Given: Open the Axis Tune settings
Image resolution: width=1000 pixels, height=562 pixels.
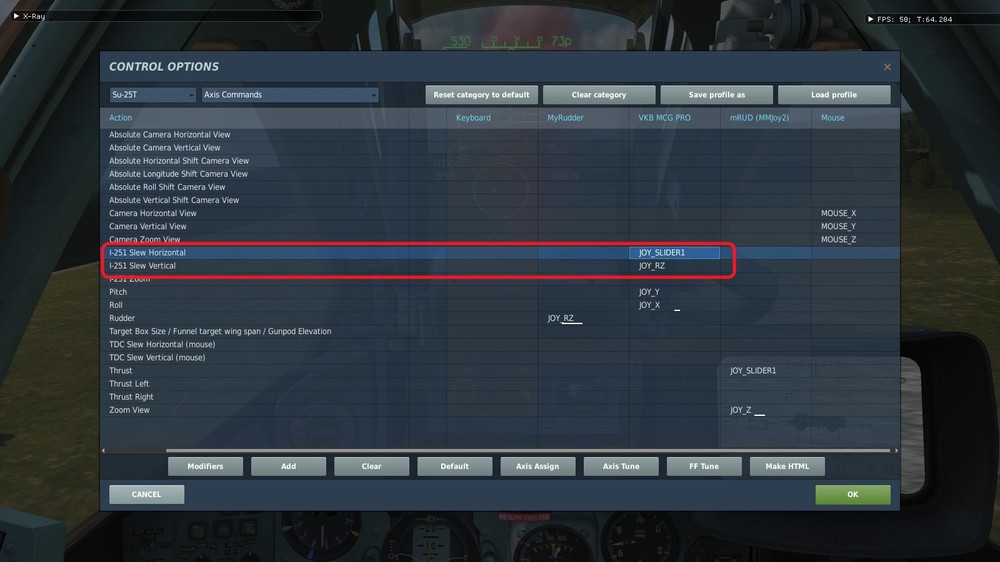Looking at the screenshot, I should (621, 466).
